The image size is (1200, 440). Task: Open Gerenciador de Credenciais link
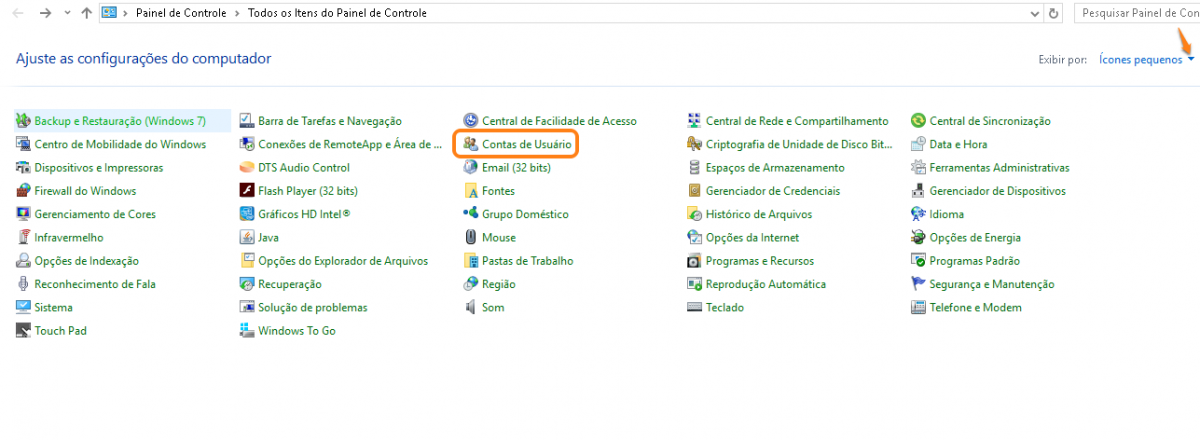[x=773, y=191]
